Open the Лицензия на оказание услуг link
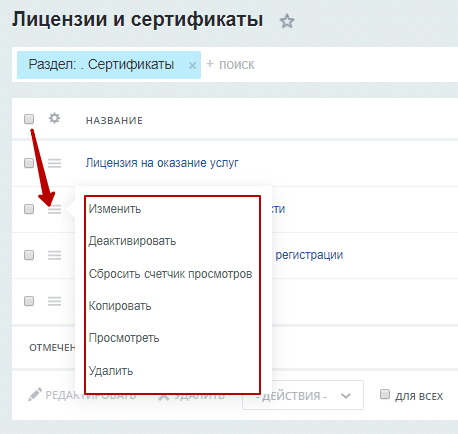Screen dimensions: 458x434 (162, 163)
